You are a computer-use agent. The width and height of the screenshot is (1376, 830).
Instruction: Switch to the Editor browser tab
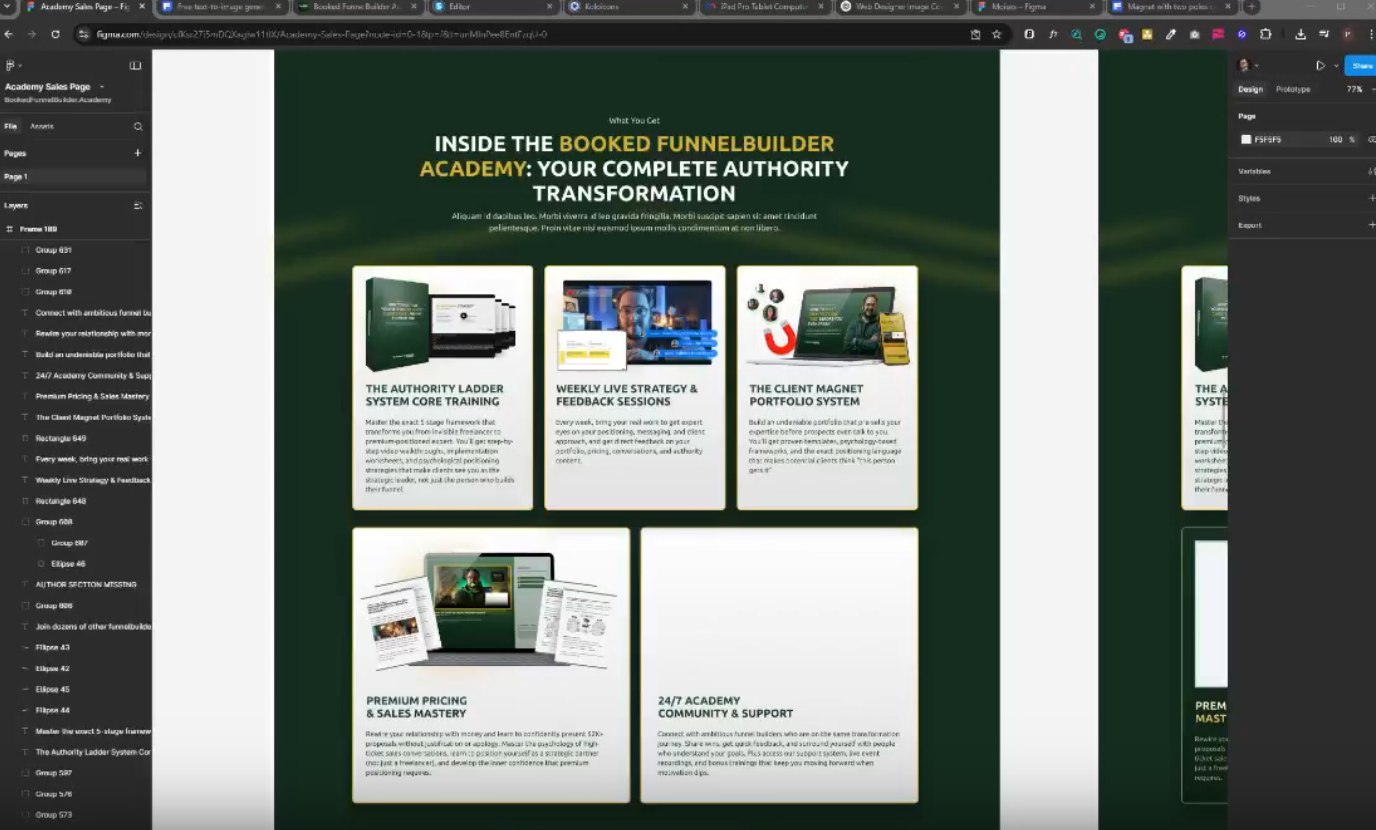click(492, 7)
